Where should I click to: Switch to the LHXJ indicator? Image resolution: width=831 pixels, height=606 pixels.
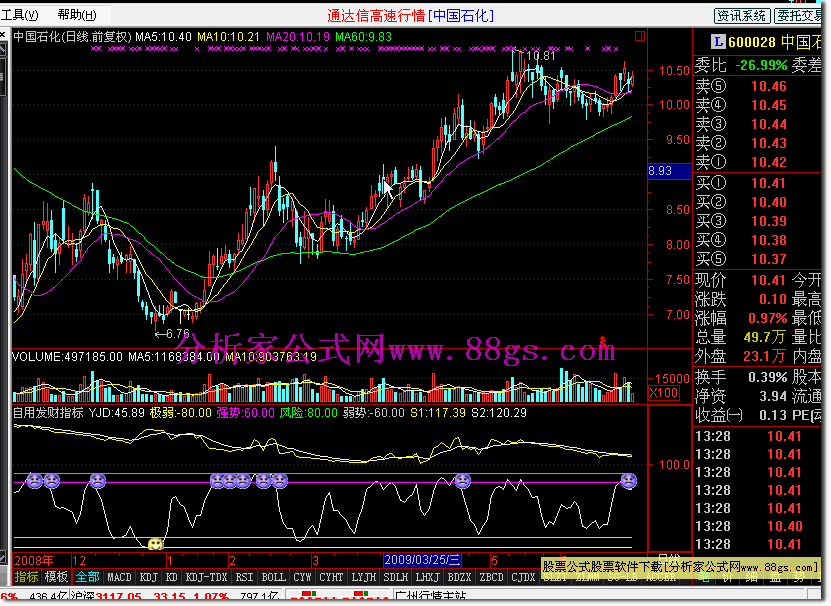[427, 577]
